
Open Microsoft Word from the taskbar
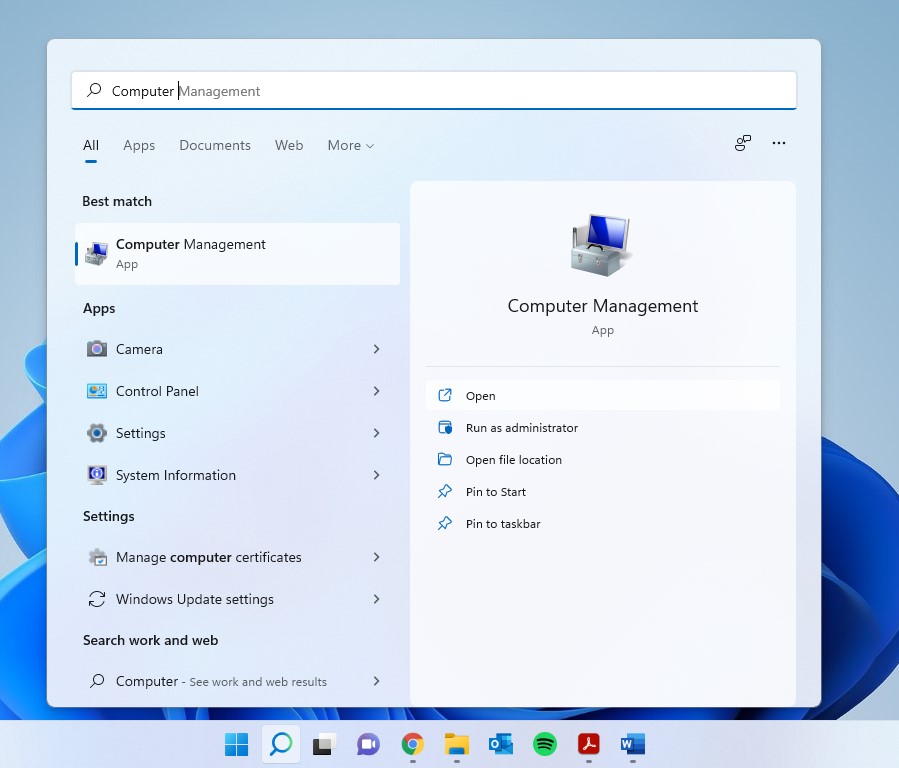[x=631, y=744]
